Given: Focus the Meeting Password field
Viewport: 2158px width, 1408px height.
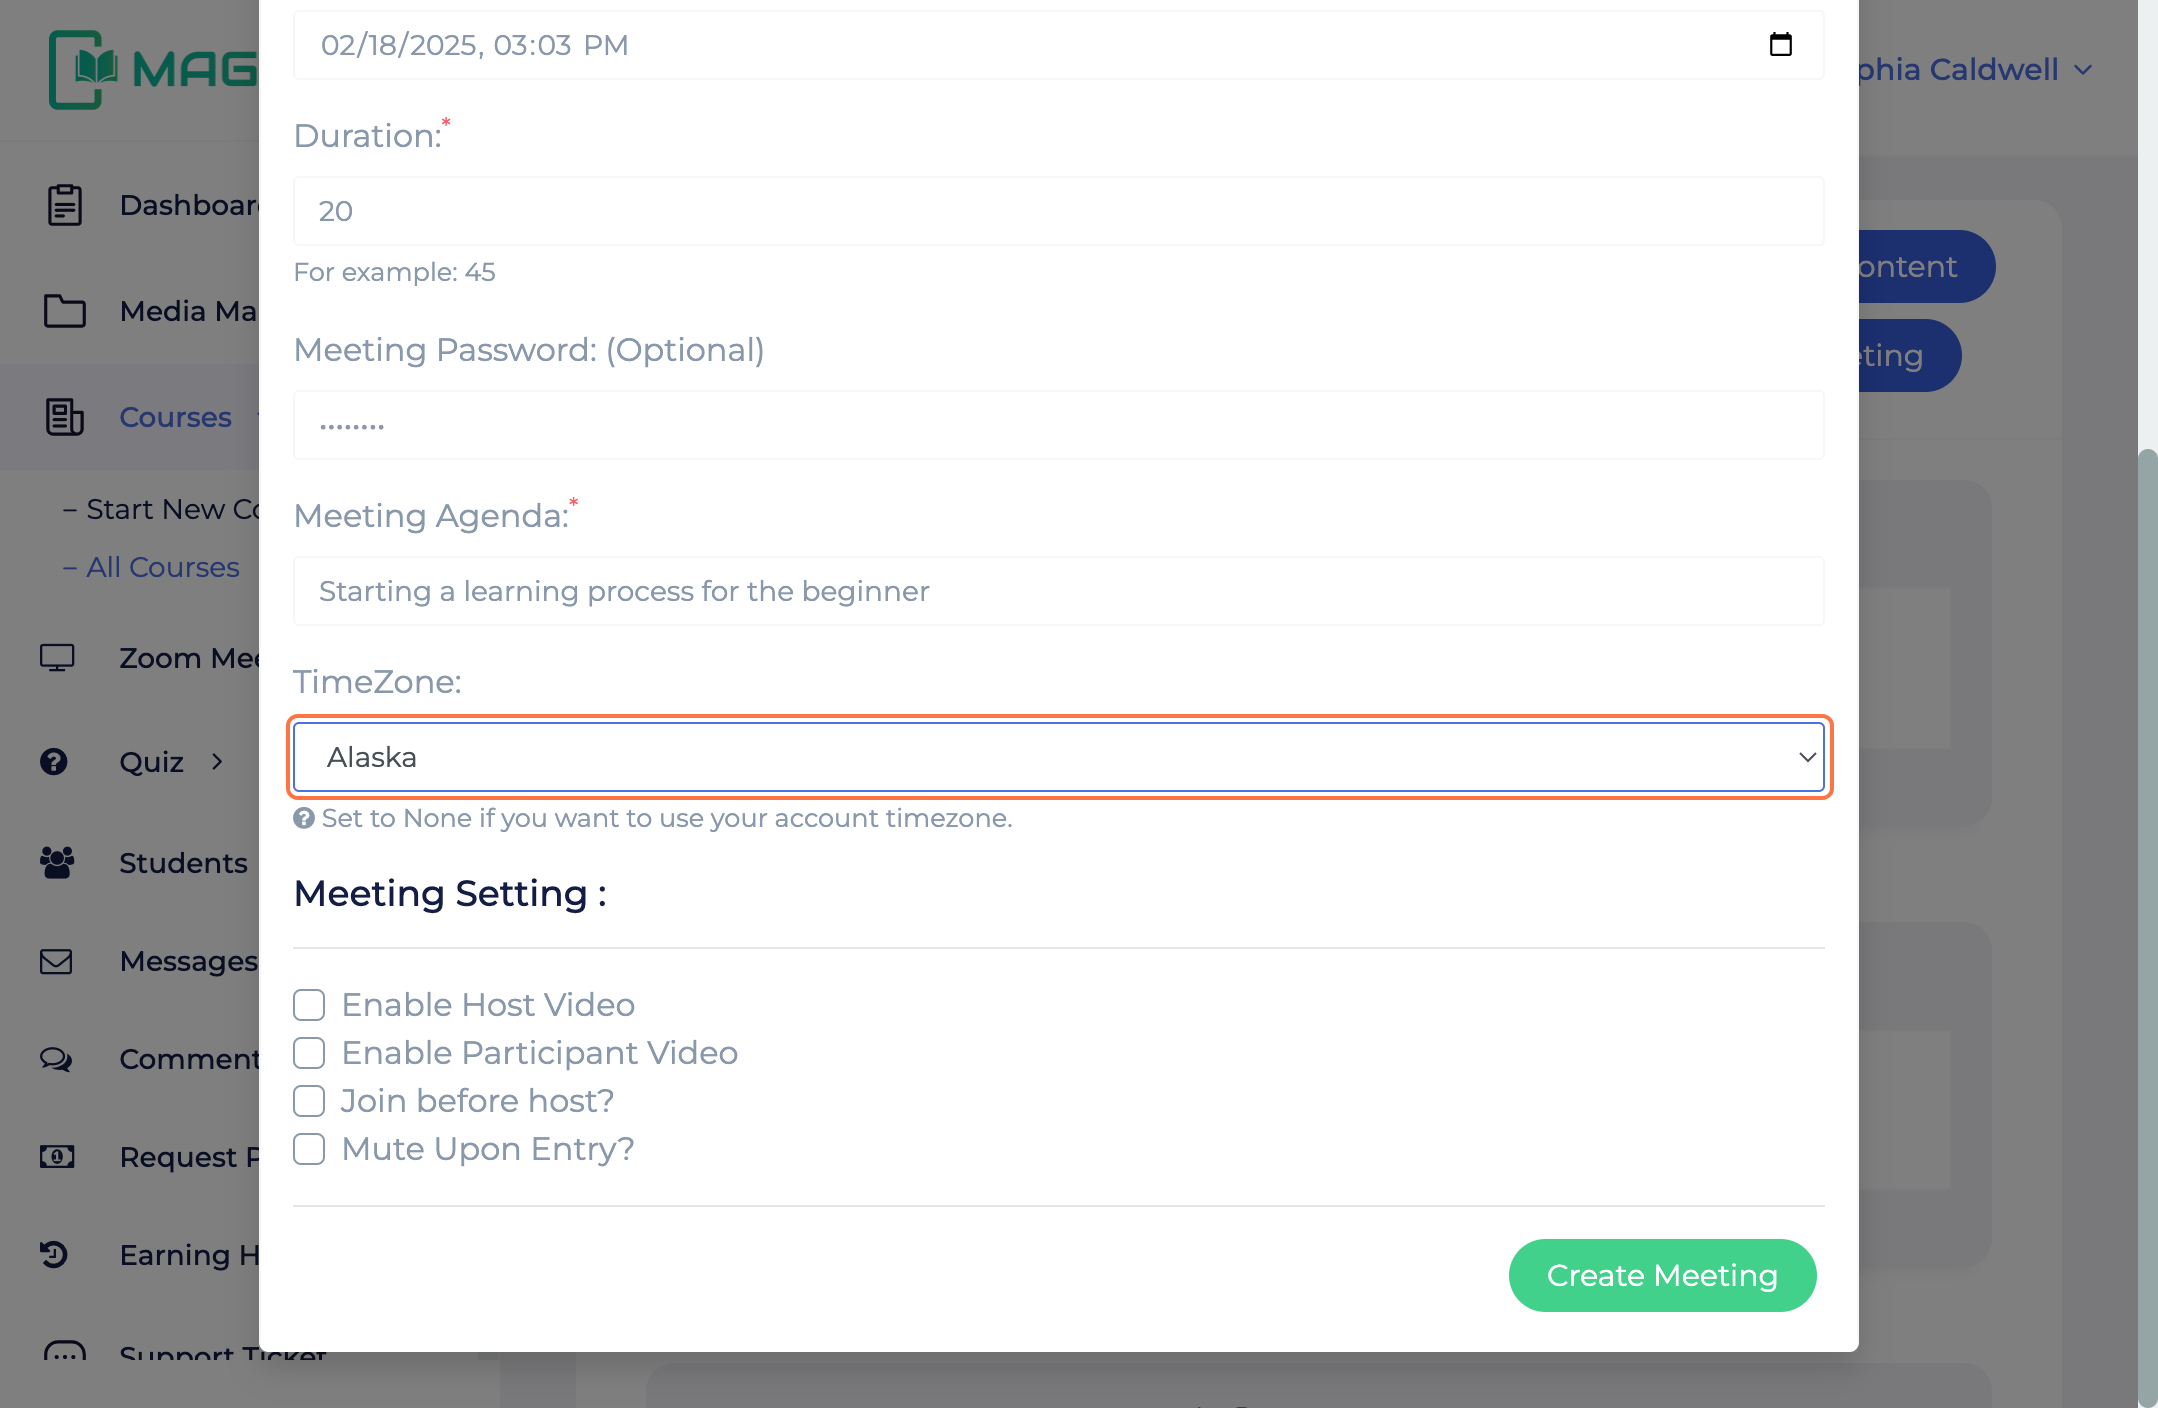Looking at the screenshot, I should (1059, 425).
